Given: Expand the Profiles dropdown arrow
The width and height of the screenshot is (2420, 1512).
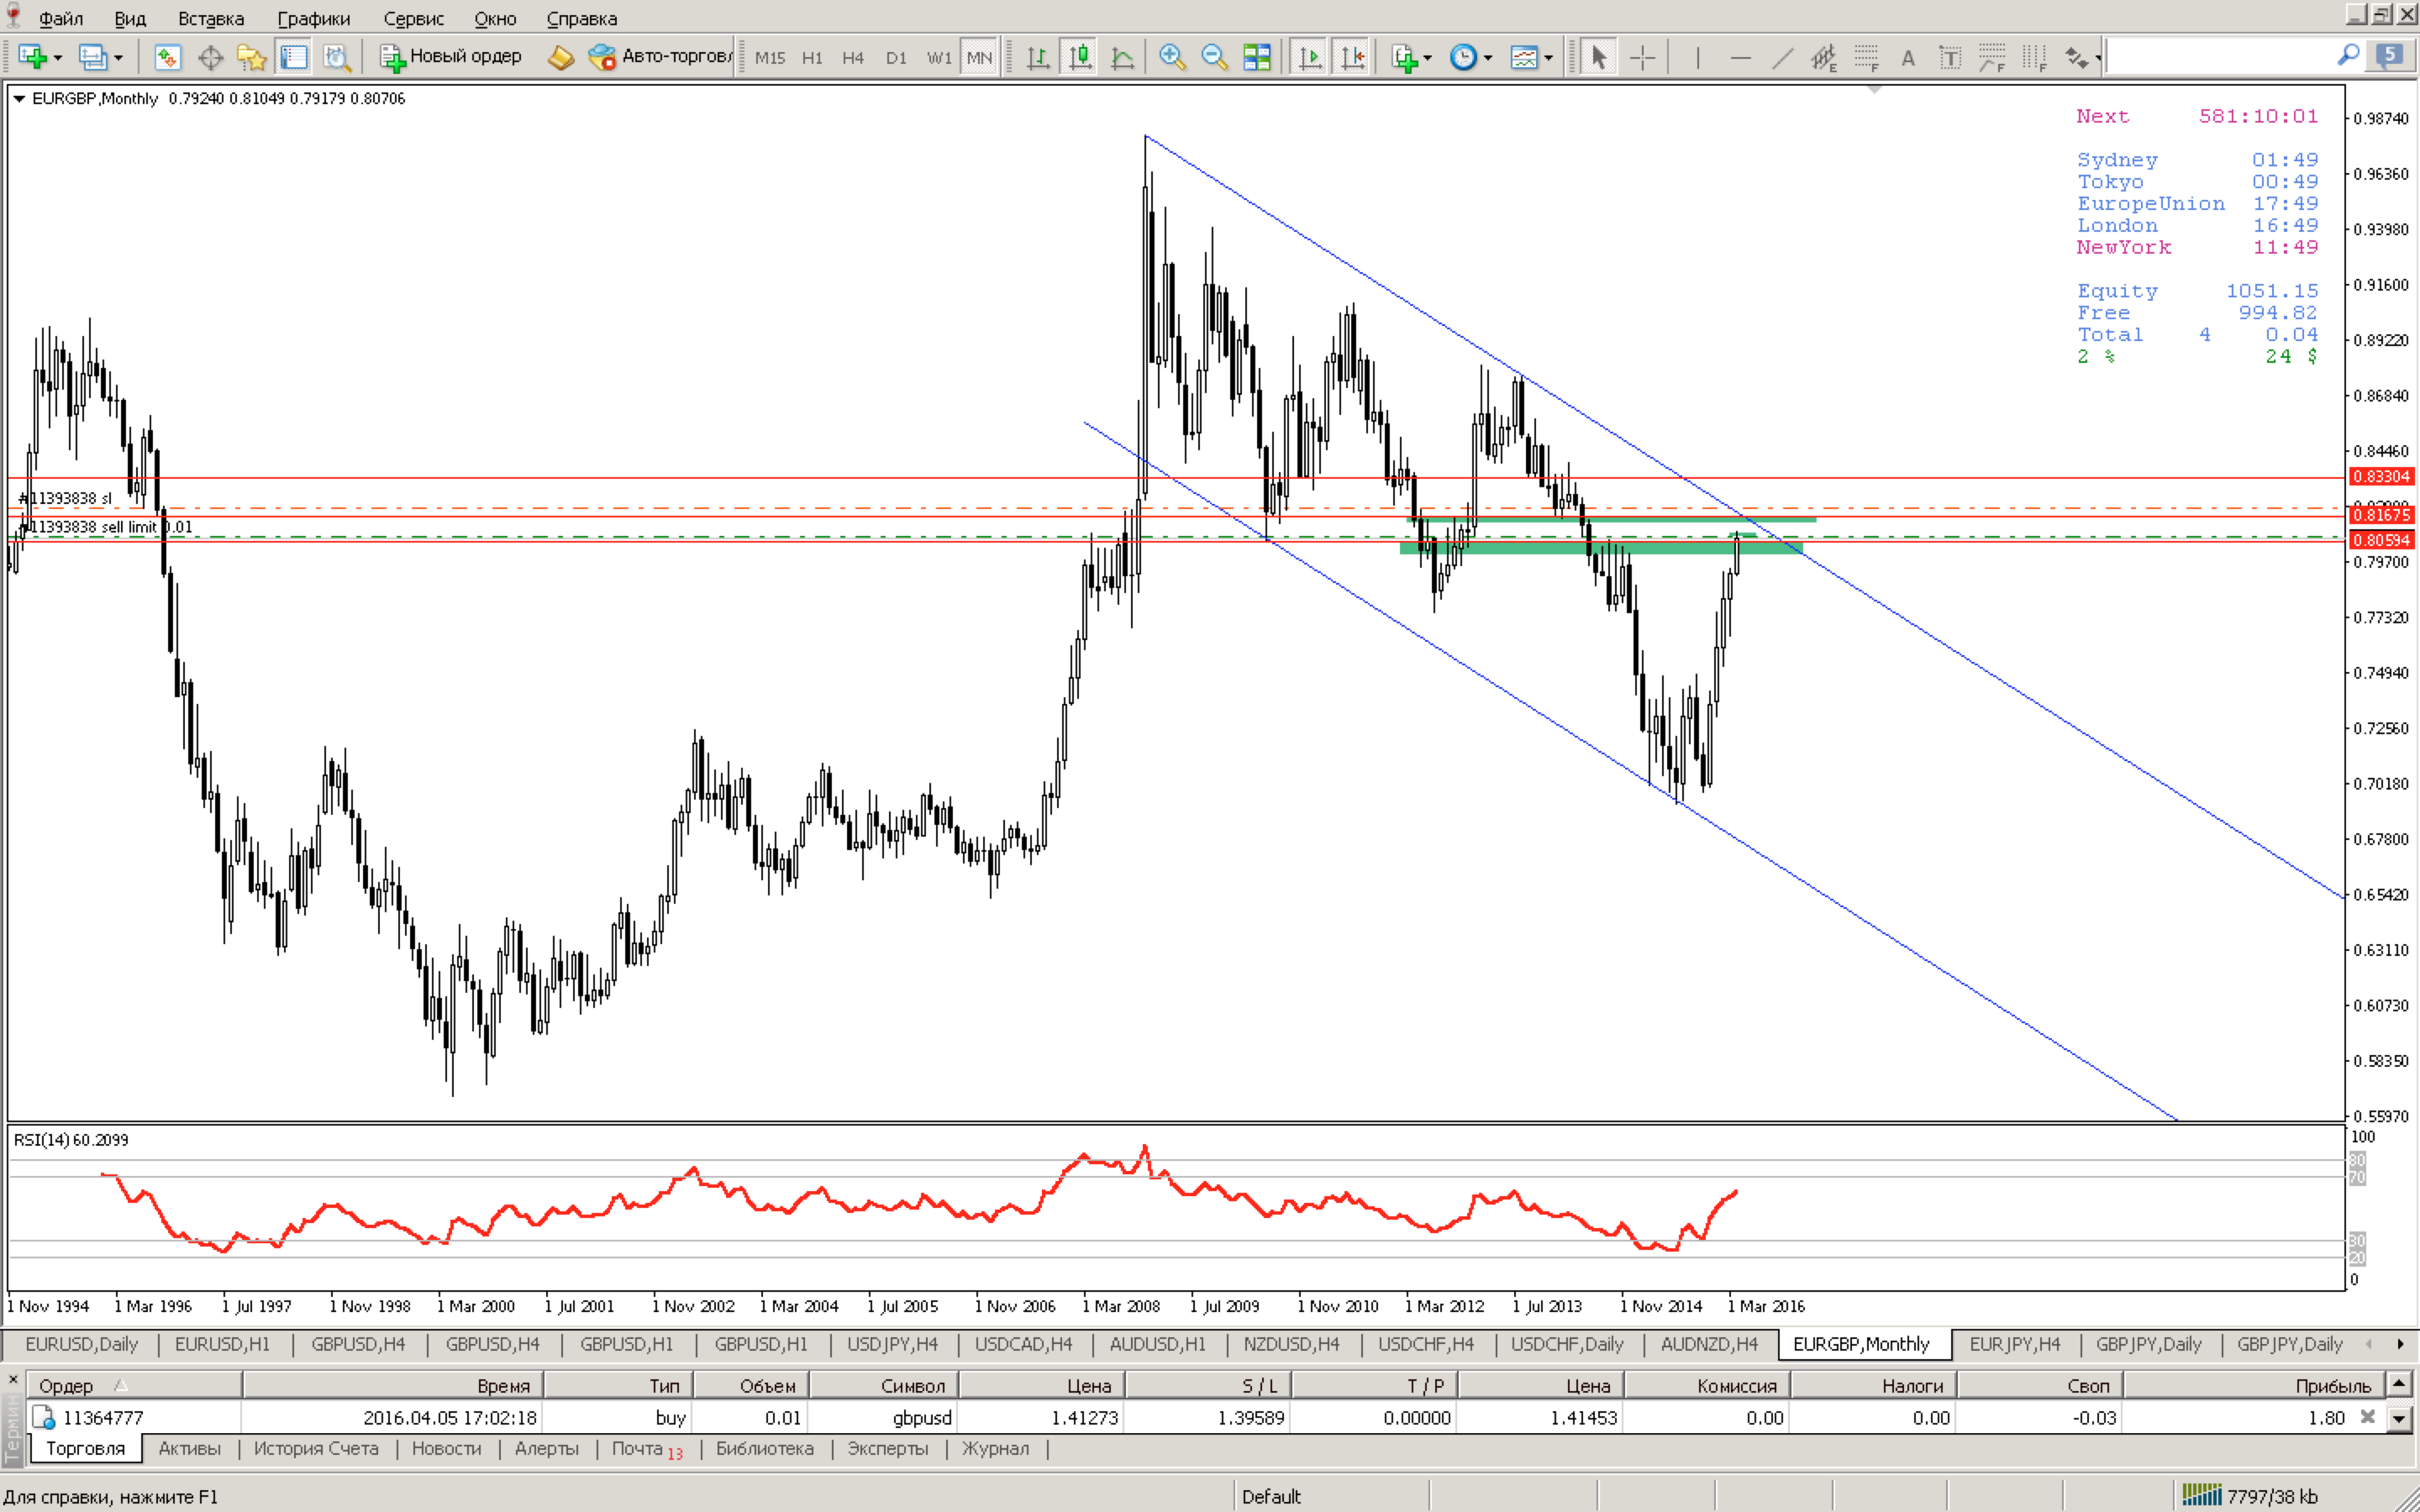Looking at the screenshot, I should pos(118,58).
